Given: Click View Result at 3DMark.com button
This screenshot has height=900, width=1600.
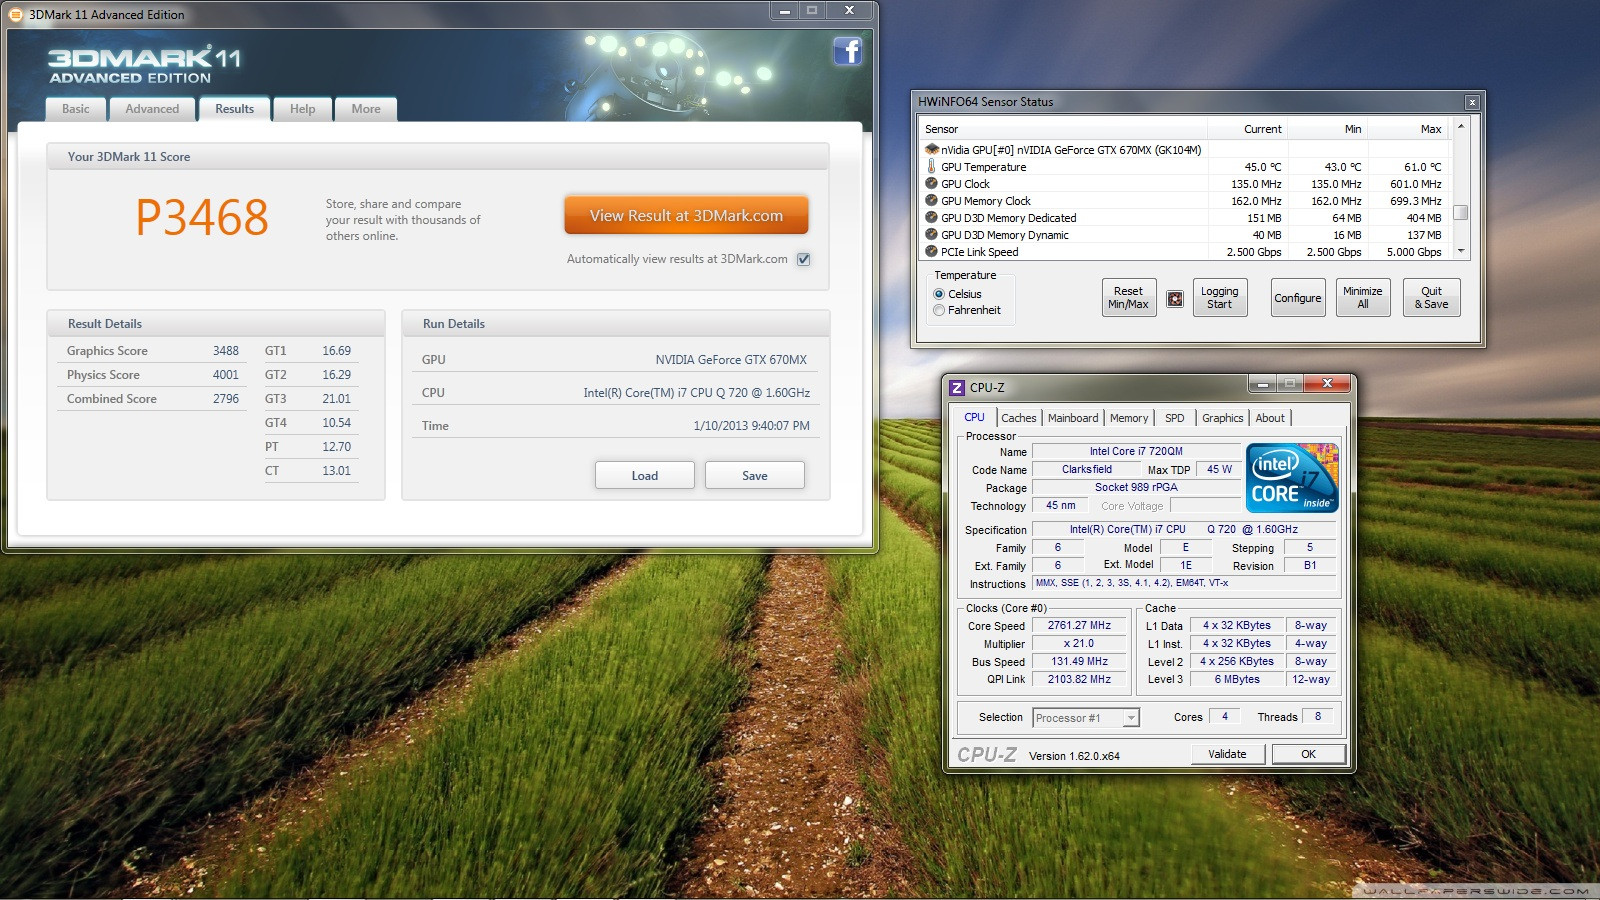Looking at the screenshot, I should [x=686, y=215].
